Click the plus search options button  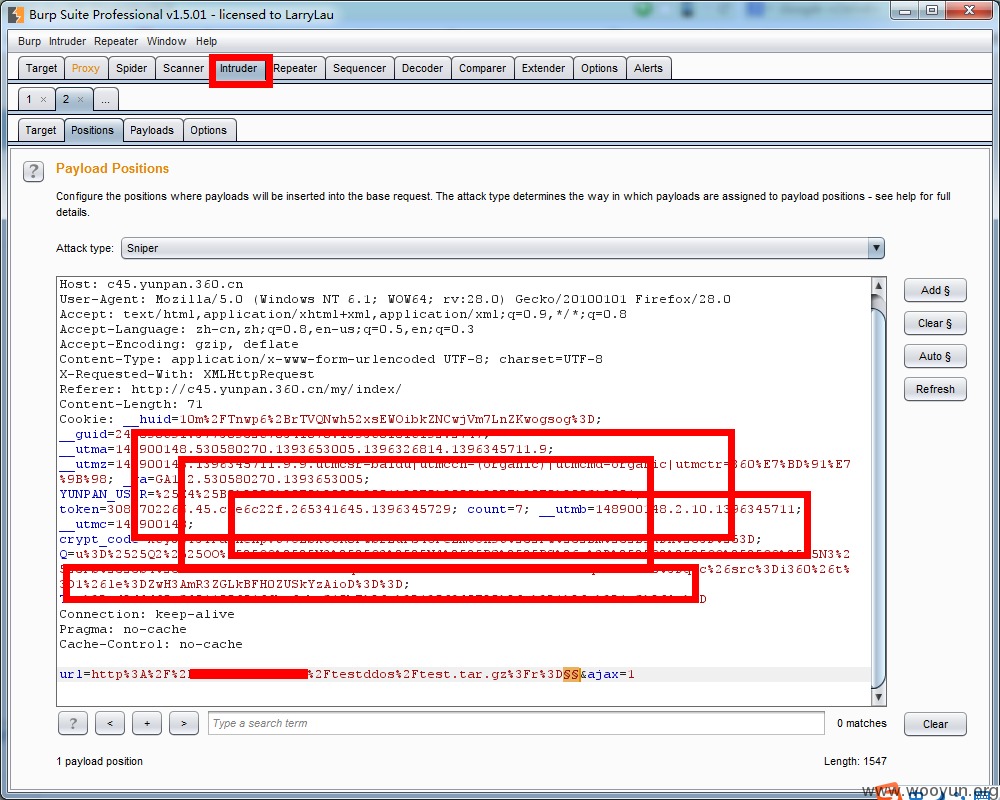147,723
